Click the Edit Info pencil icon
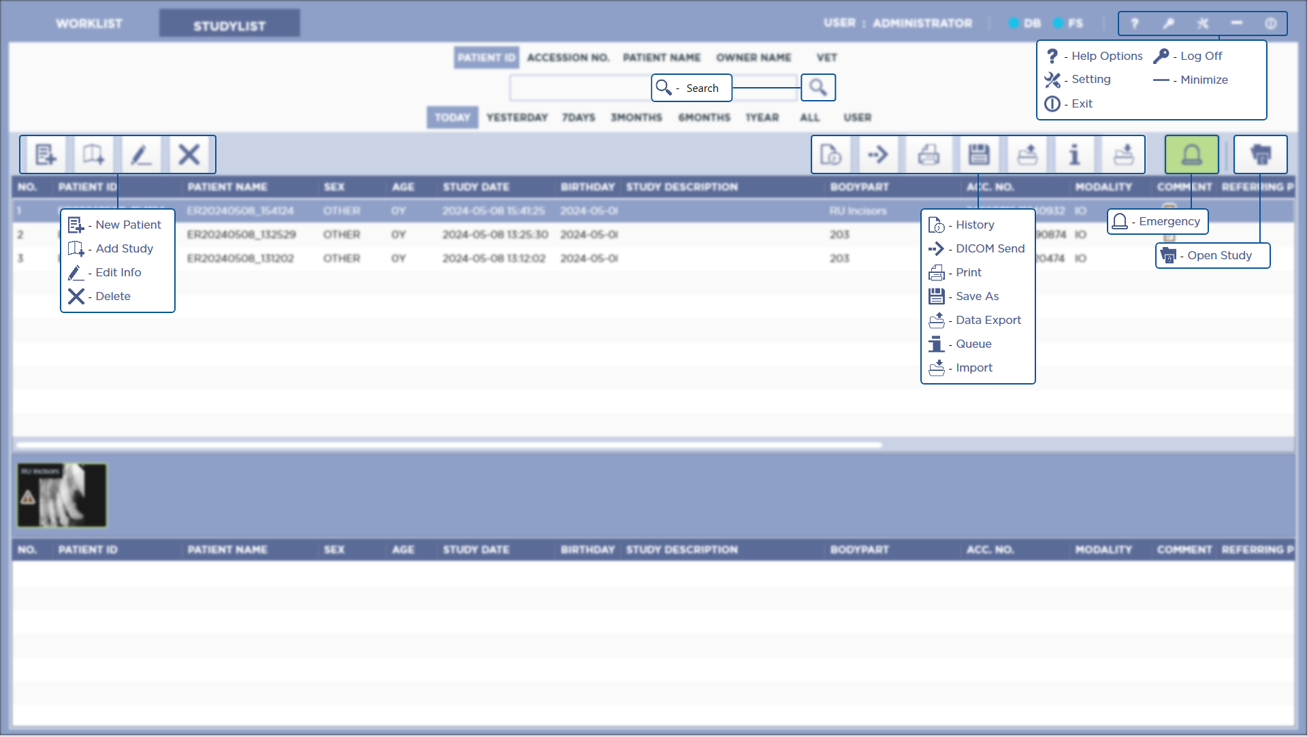The width and height of the screenshot is (1308, 737). [141, 155]
